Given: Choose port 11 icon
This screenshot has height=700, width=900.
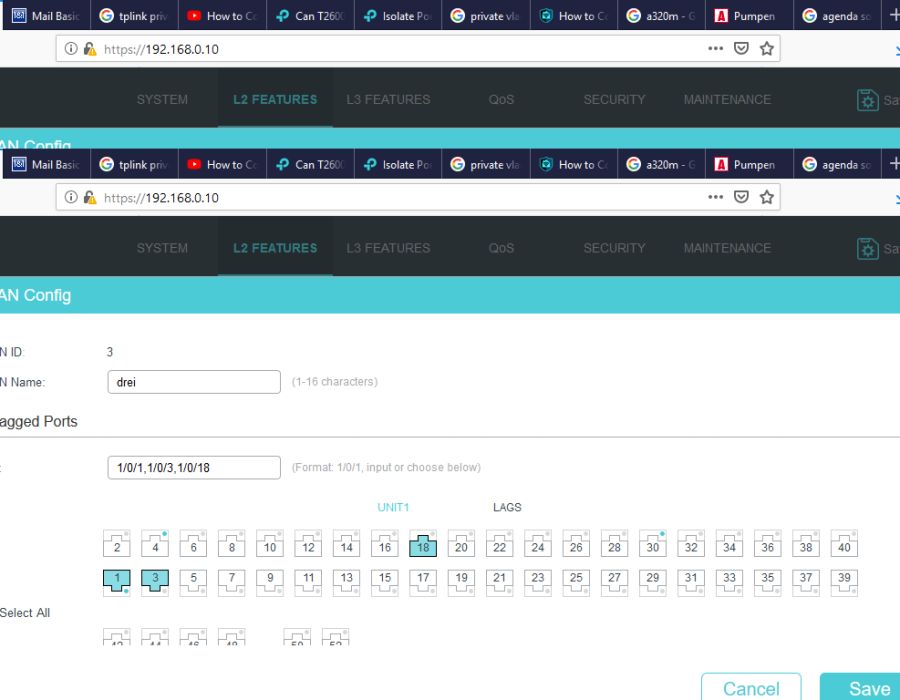Looking at the screenshot, I should (308, 582).
